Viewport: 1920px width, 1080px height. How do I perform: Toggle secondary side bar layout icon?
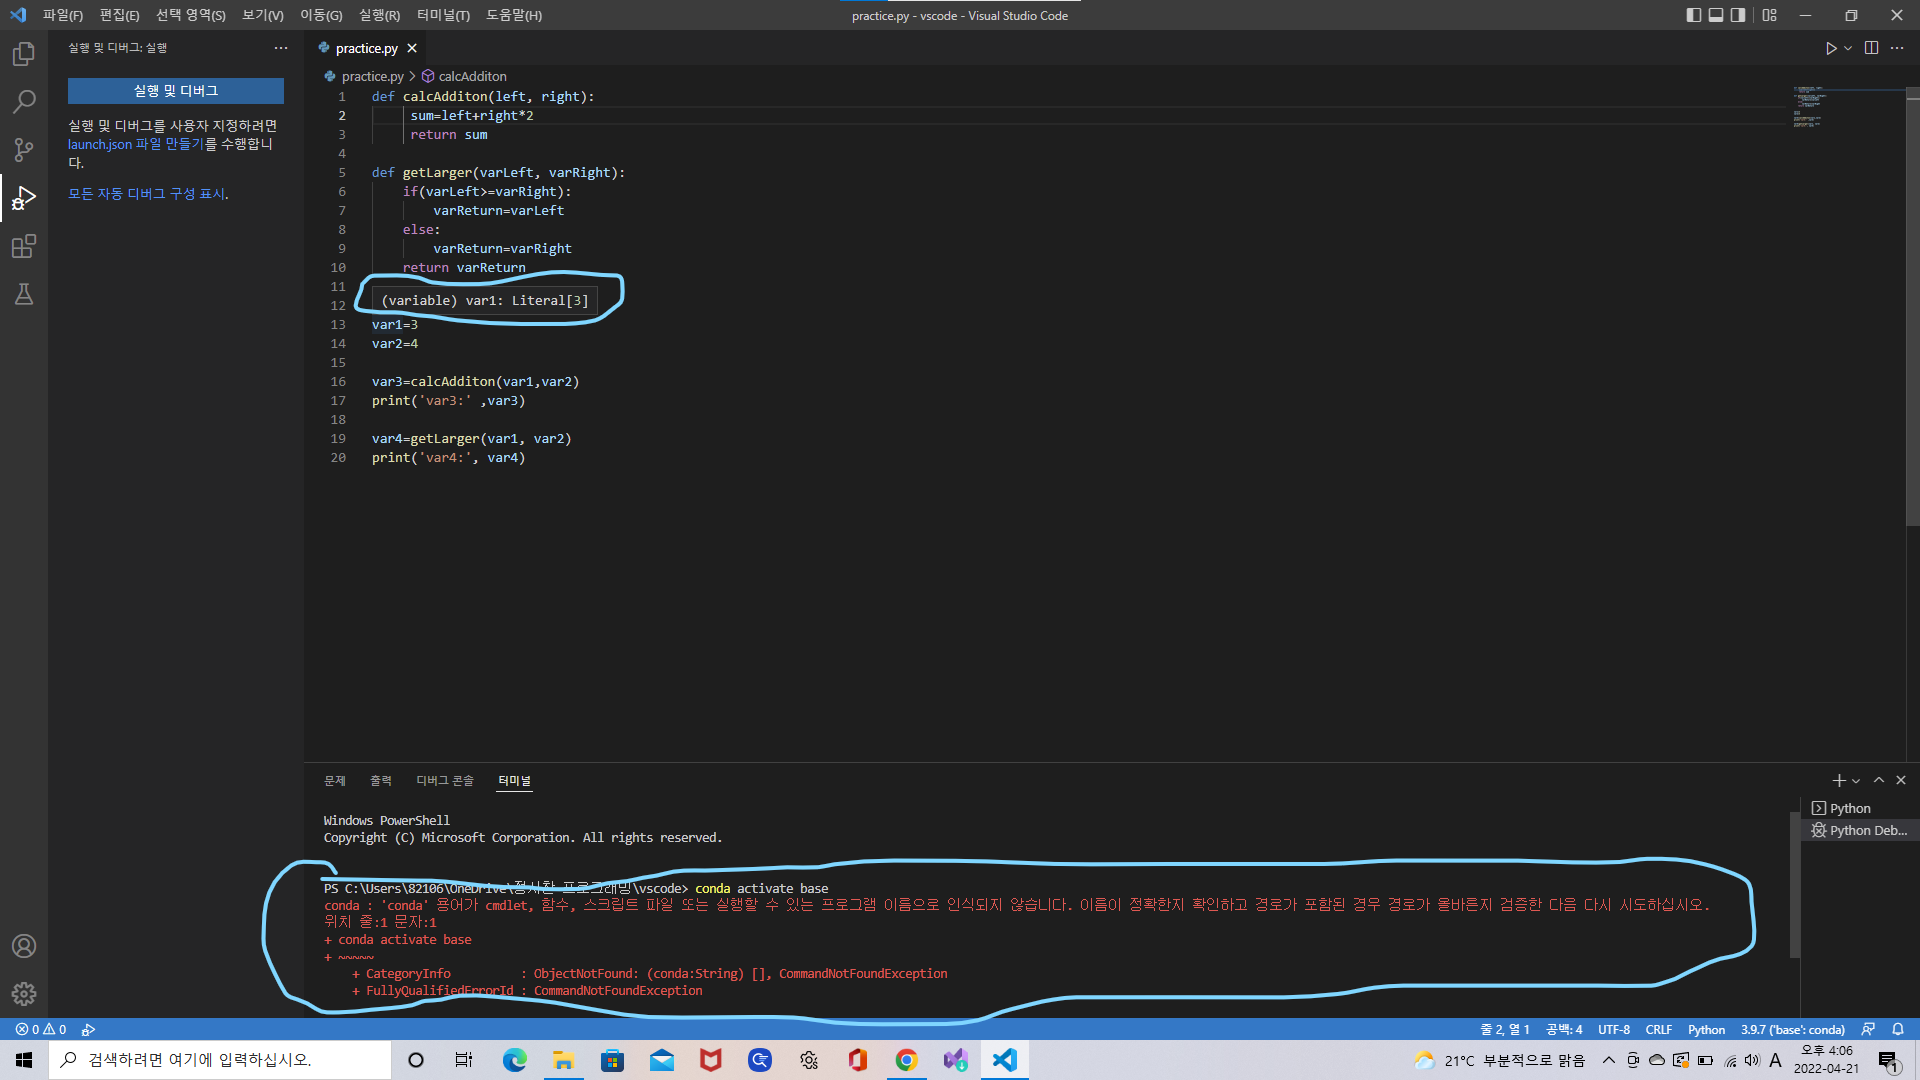pyautogui.click(x=1738, y=15)
